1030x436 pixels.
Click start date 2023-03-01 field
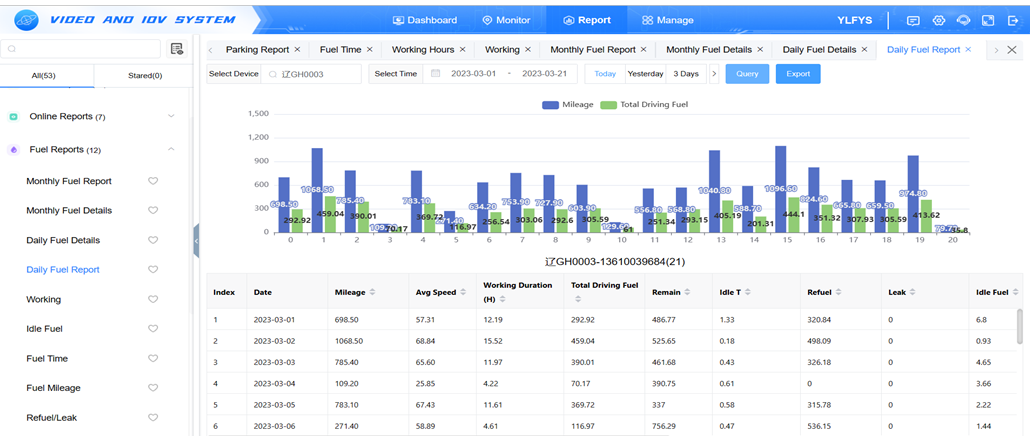(473, 74)
